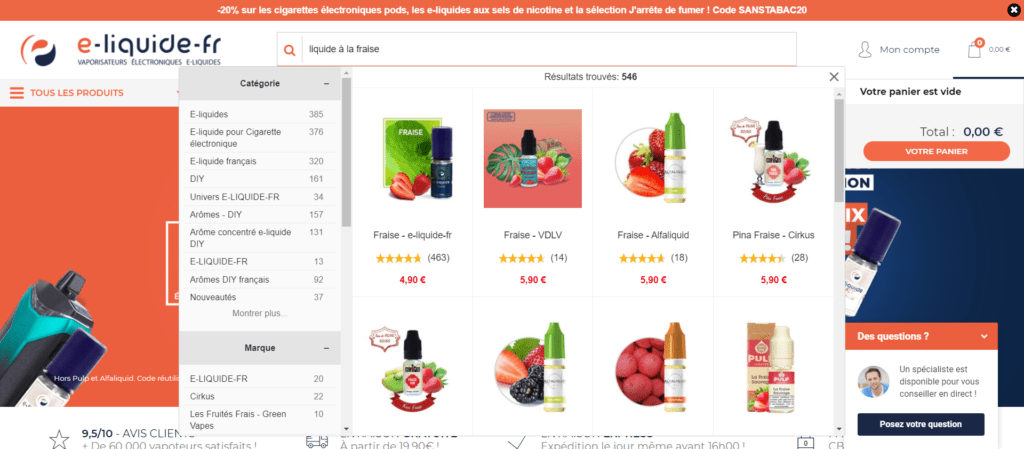
Task: Collapse the Marque filter section
Action: point(327,348)
